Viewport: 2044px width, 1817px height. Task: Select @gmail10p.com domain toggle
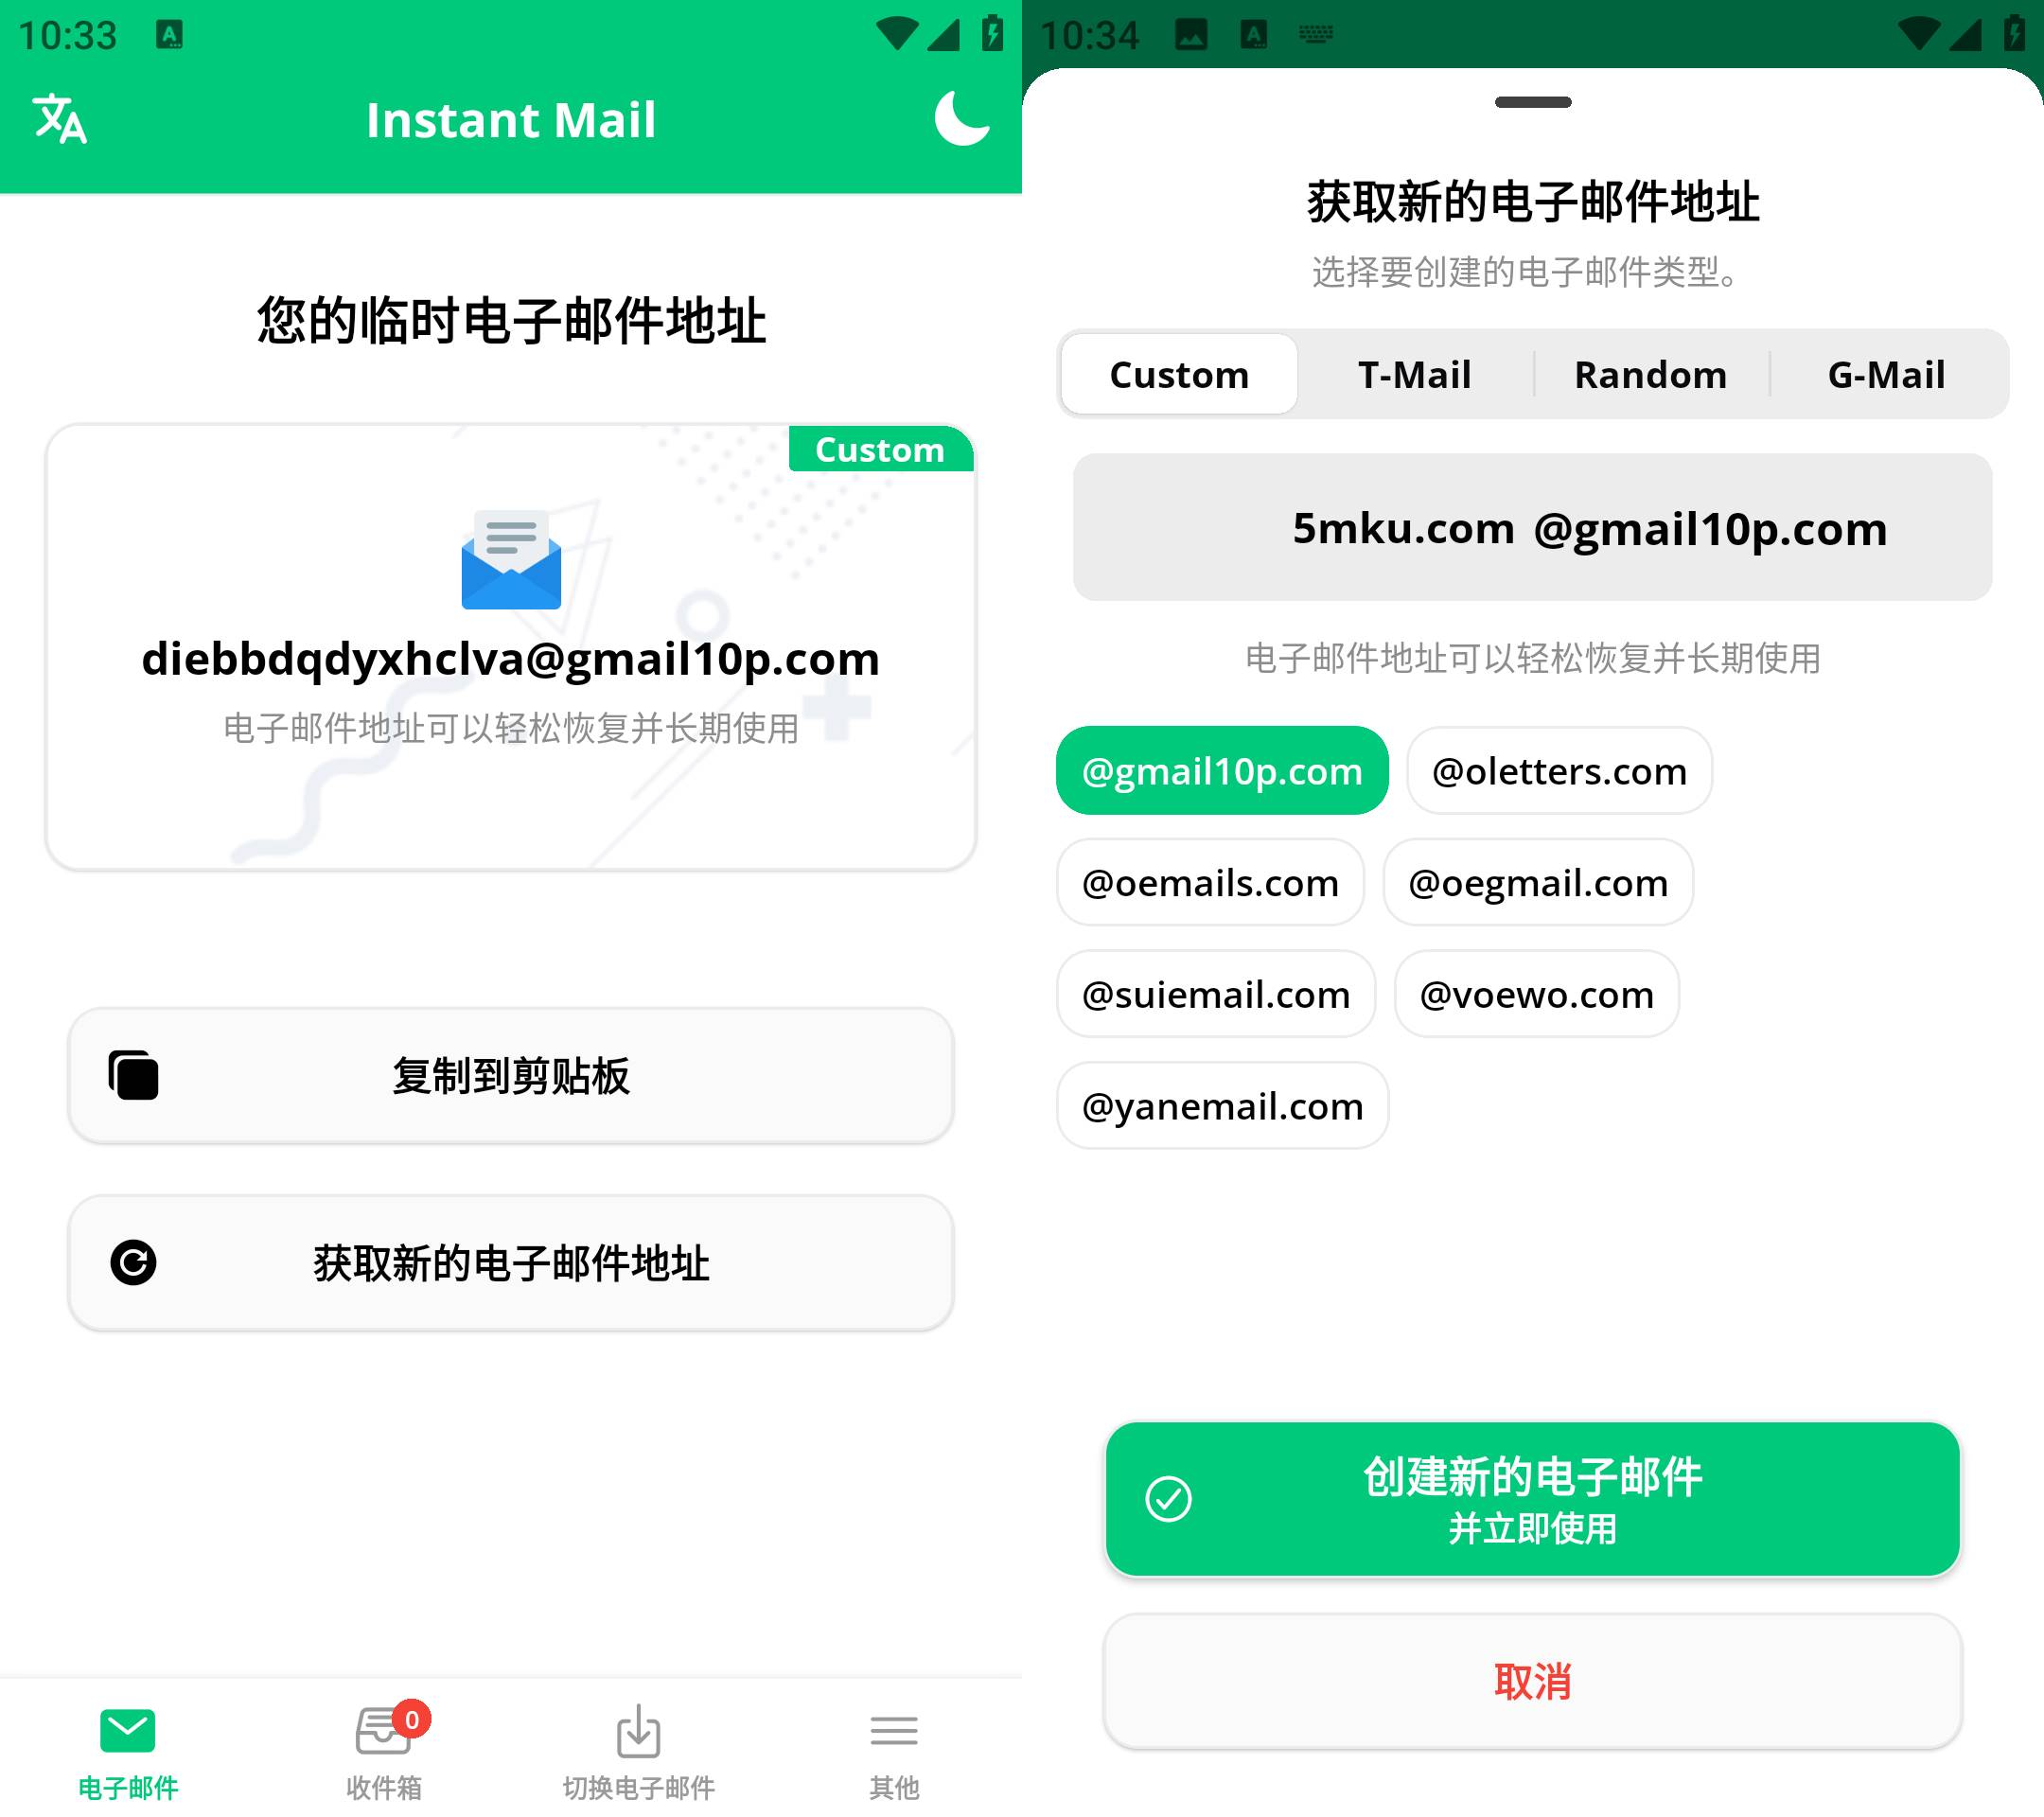click(x=1222, y=768)
